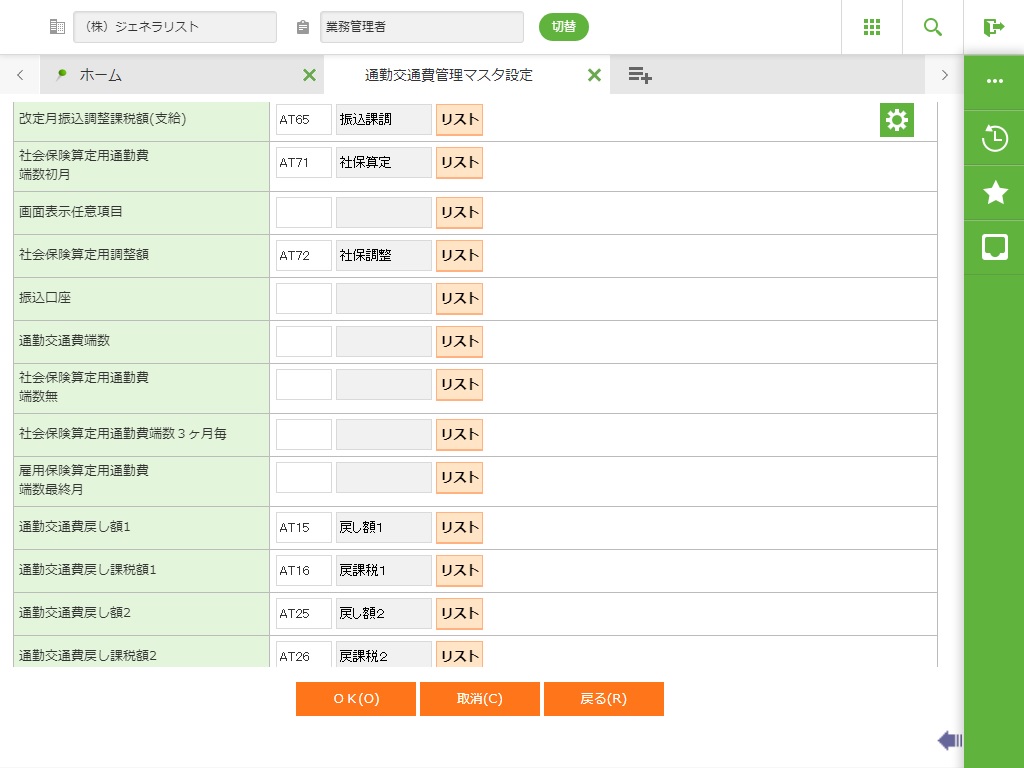Click the add new tab icon
Viewport: 1024px width, 768px height.
640,75
